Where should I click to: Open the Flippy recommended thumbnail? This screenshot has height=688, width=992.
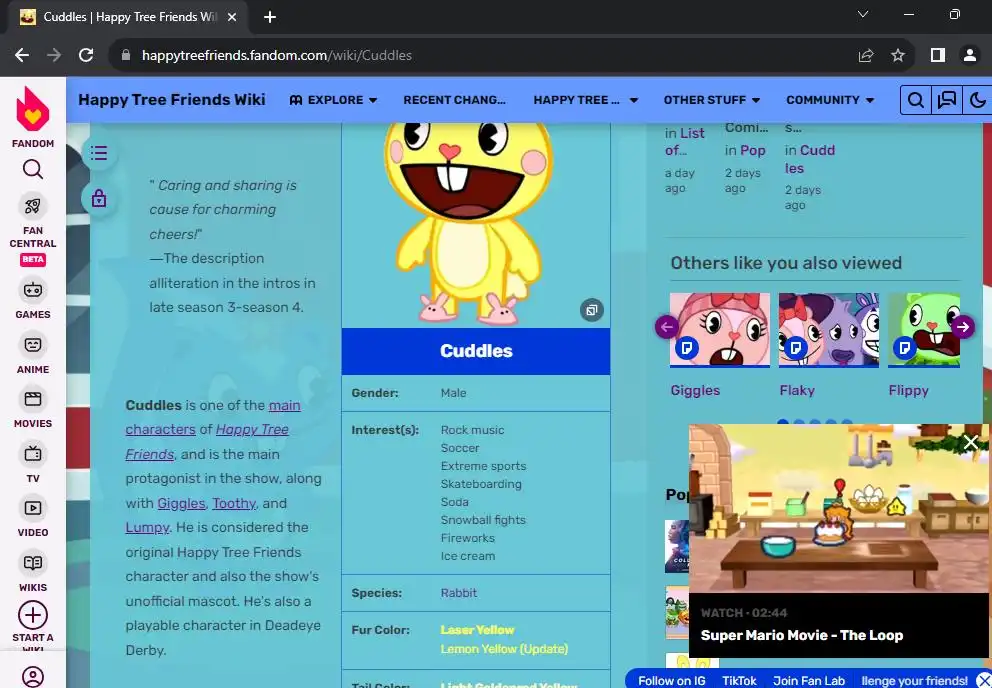(x=924, y=329)
